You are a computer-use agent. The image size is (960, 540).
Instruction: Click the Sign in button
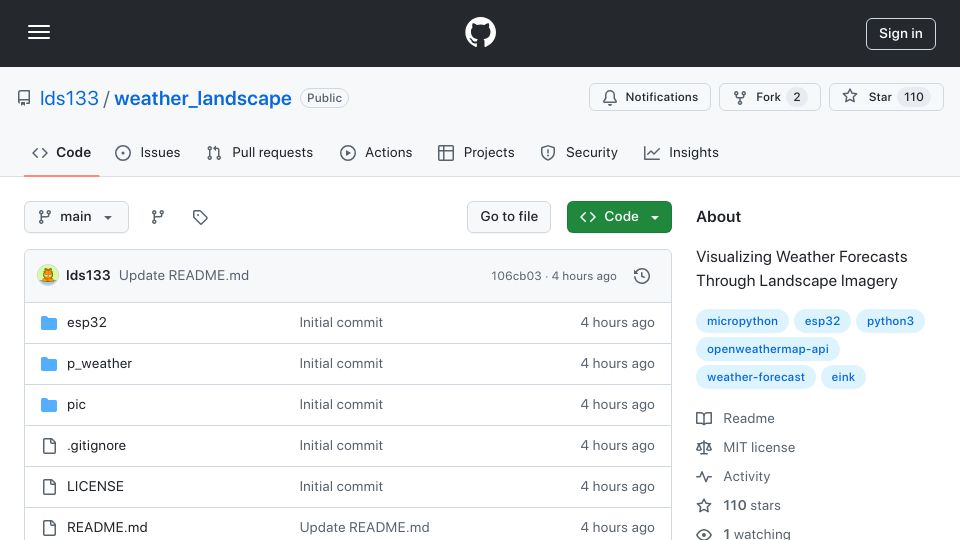click(x=901, y=34)
